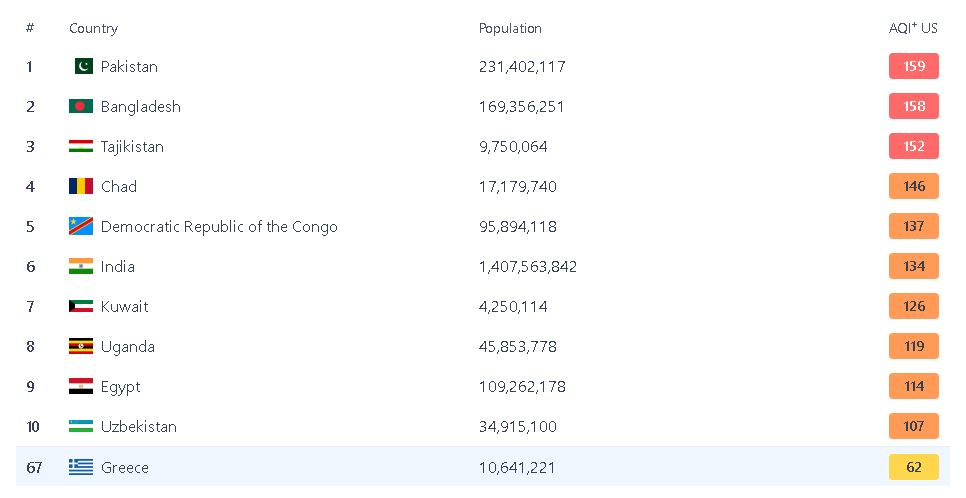The height and width of the screenshot is (498, 966).
Task: Click Greece's yellow 62 AQI badge
Action: pos(914,467)
